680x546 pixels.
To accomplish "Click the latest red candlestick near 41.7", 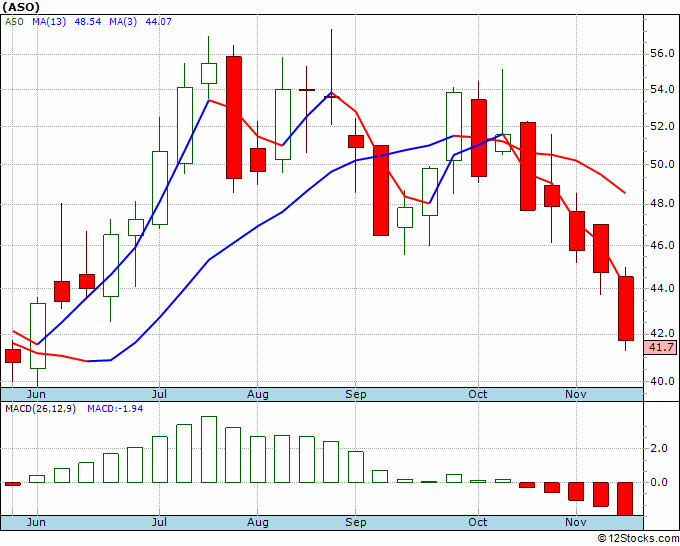I will (x=625, y=308).
